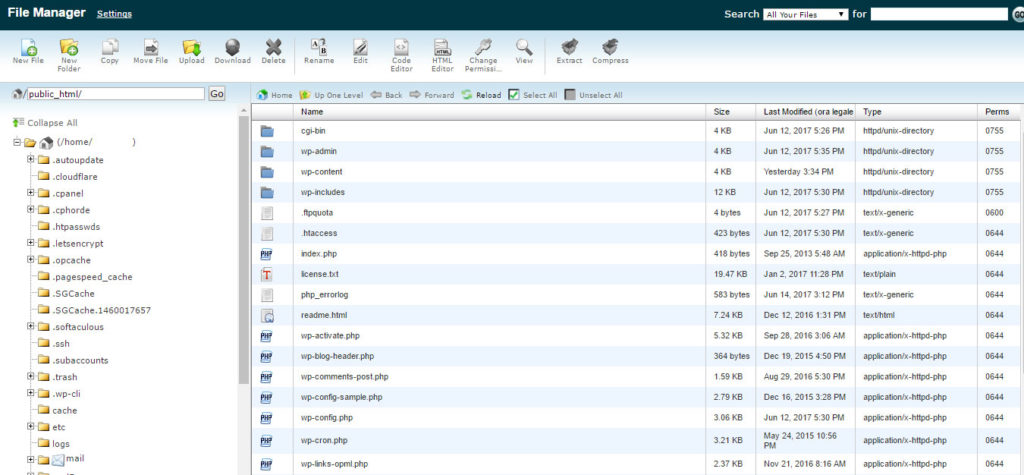Click the Download toolbar icon
Screen dimensions: 1024x475
tap(232, 47)
